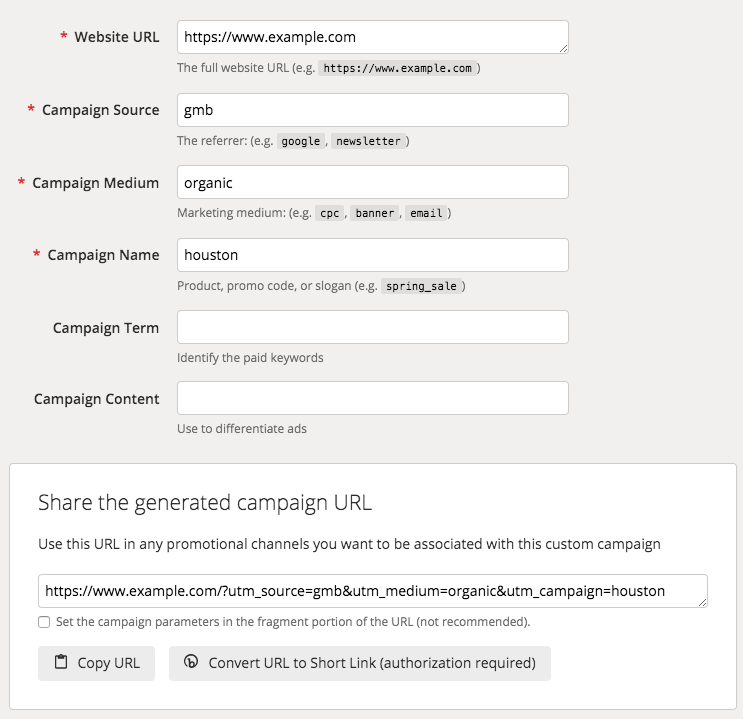Click the Website URL label
Image resolution: width=743 pixels, height=719 pixels.
coord(117,37)
